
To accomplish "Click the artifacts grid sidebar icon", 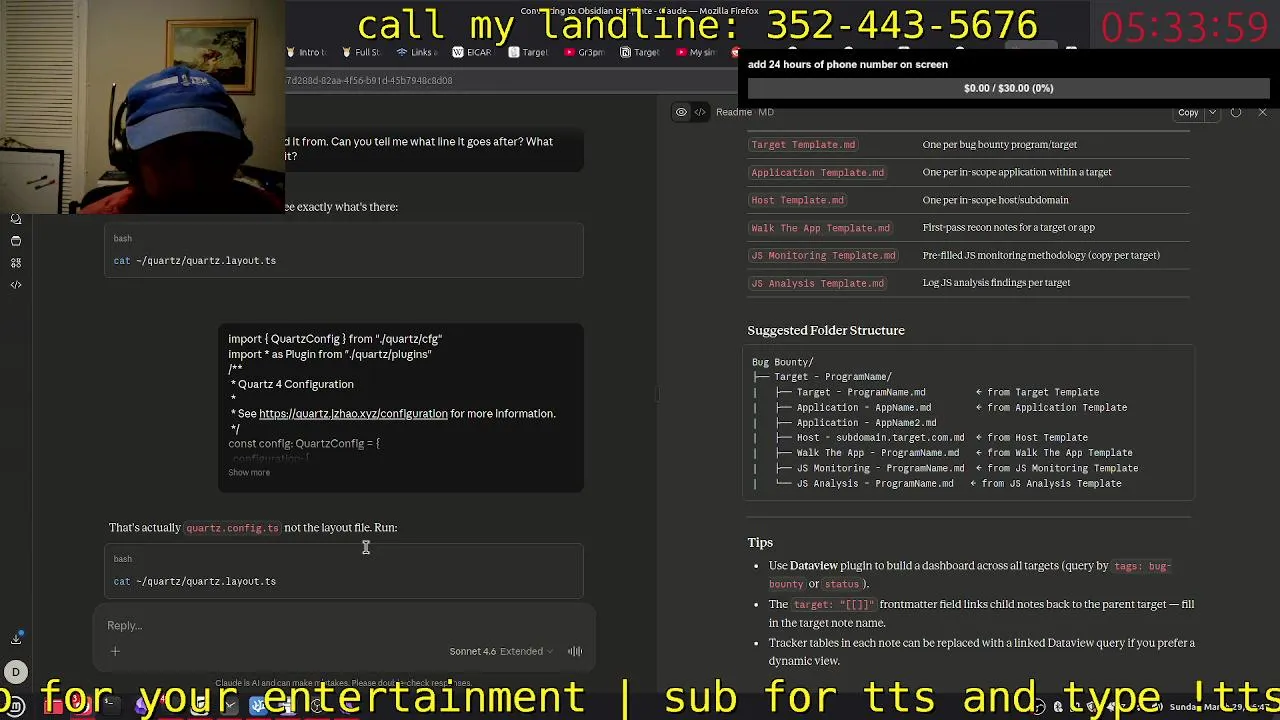I will point(16,263).
